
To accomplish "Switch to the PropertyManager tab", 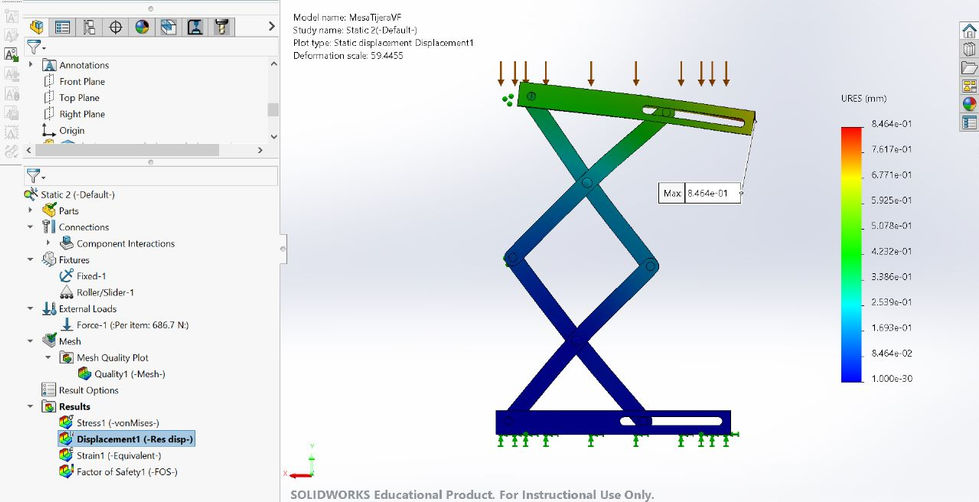I will click(x=62, y=27).
